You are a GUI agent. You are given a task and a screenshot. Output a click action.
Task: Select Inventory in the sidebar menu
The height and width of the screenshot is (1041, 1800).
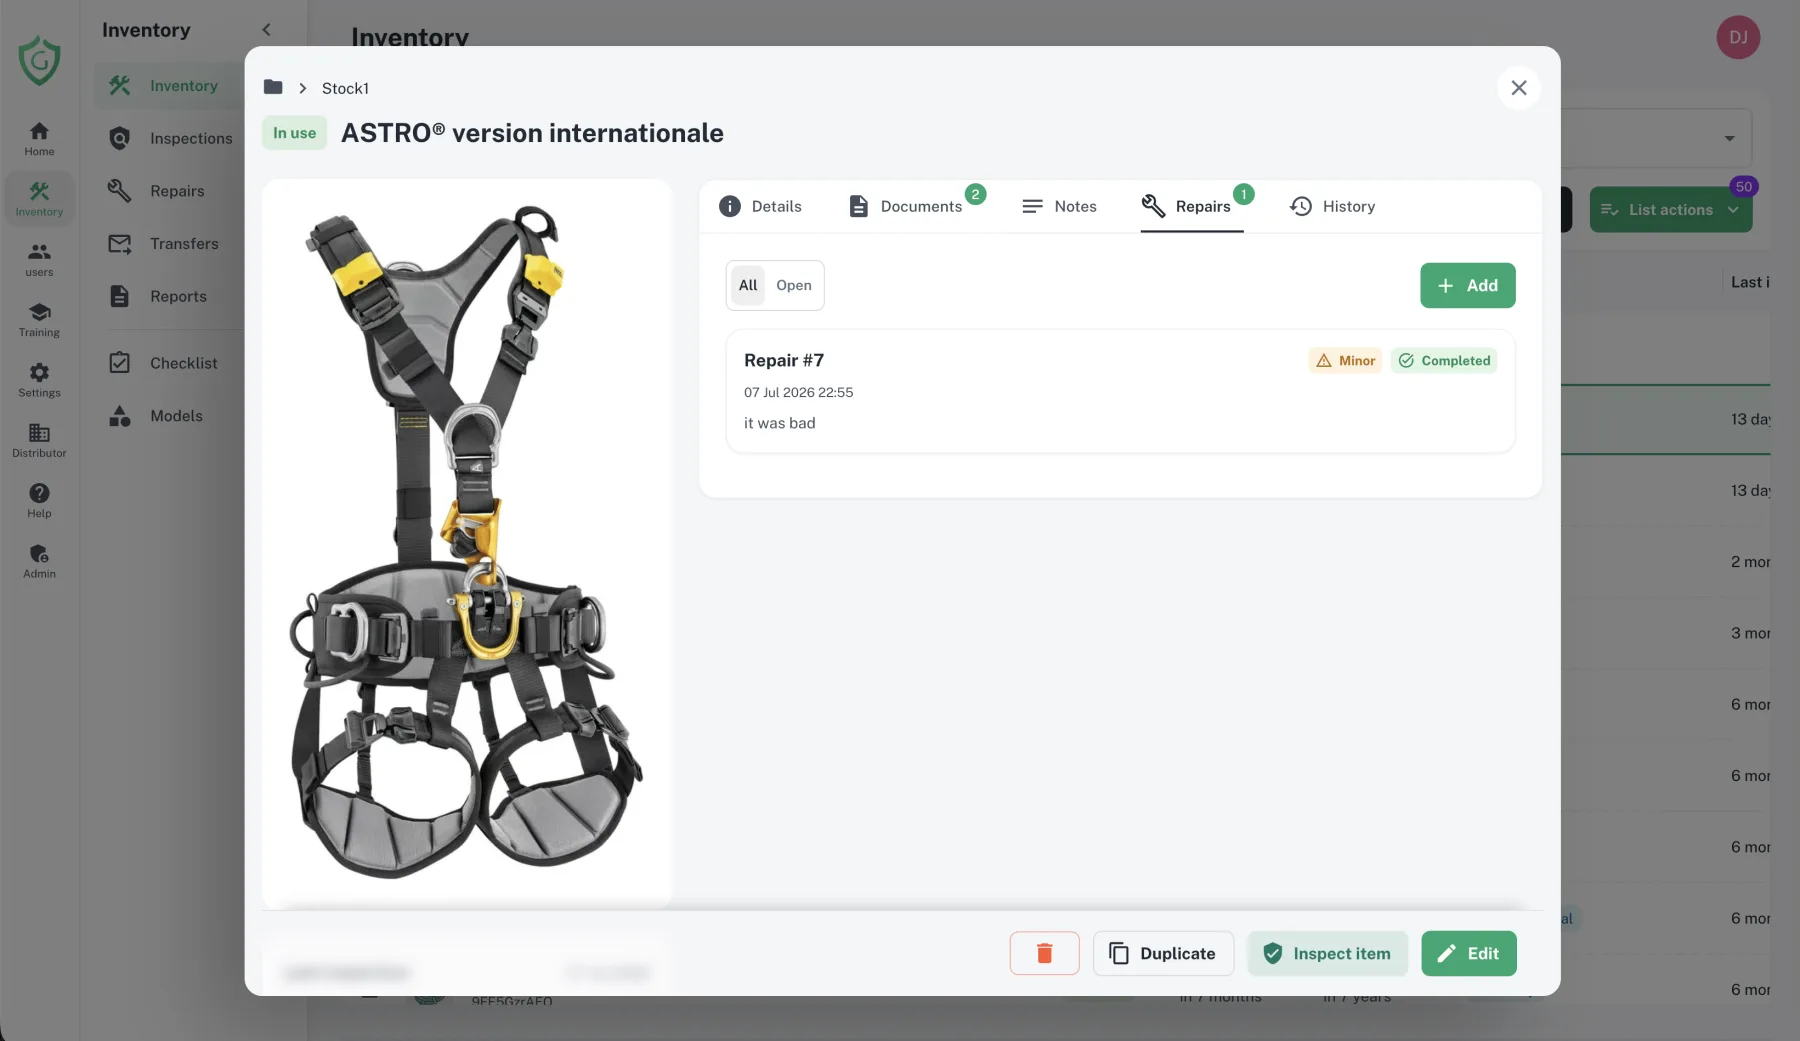point(170,86)
